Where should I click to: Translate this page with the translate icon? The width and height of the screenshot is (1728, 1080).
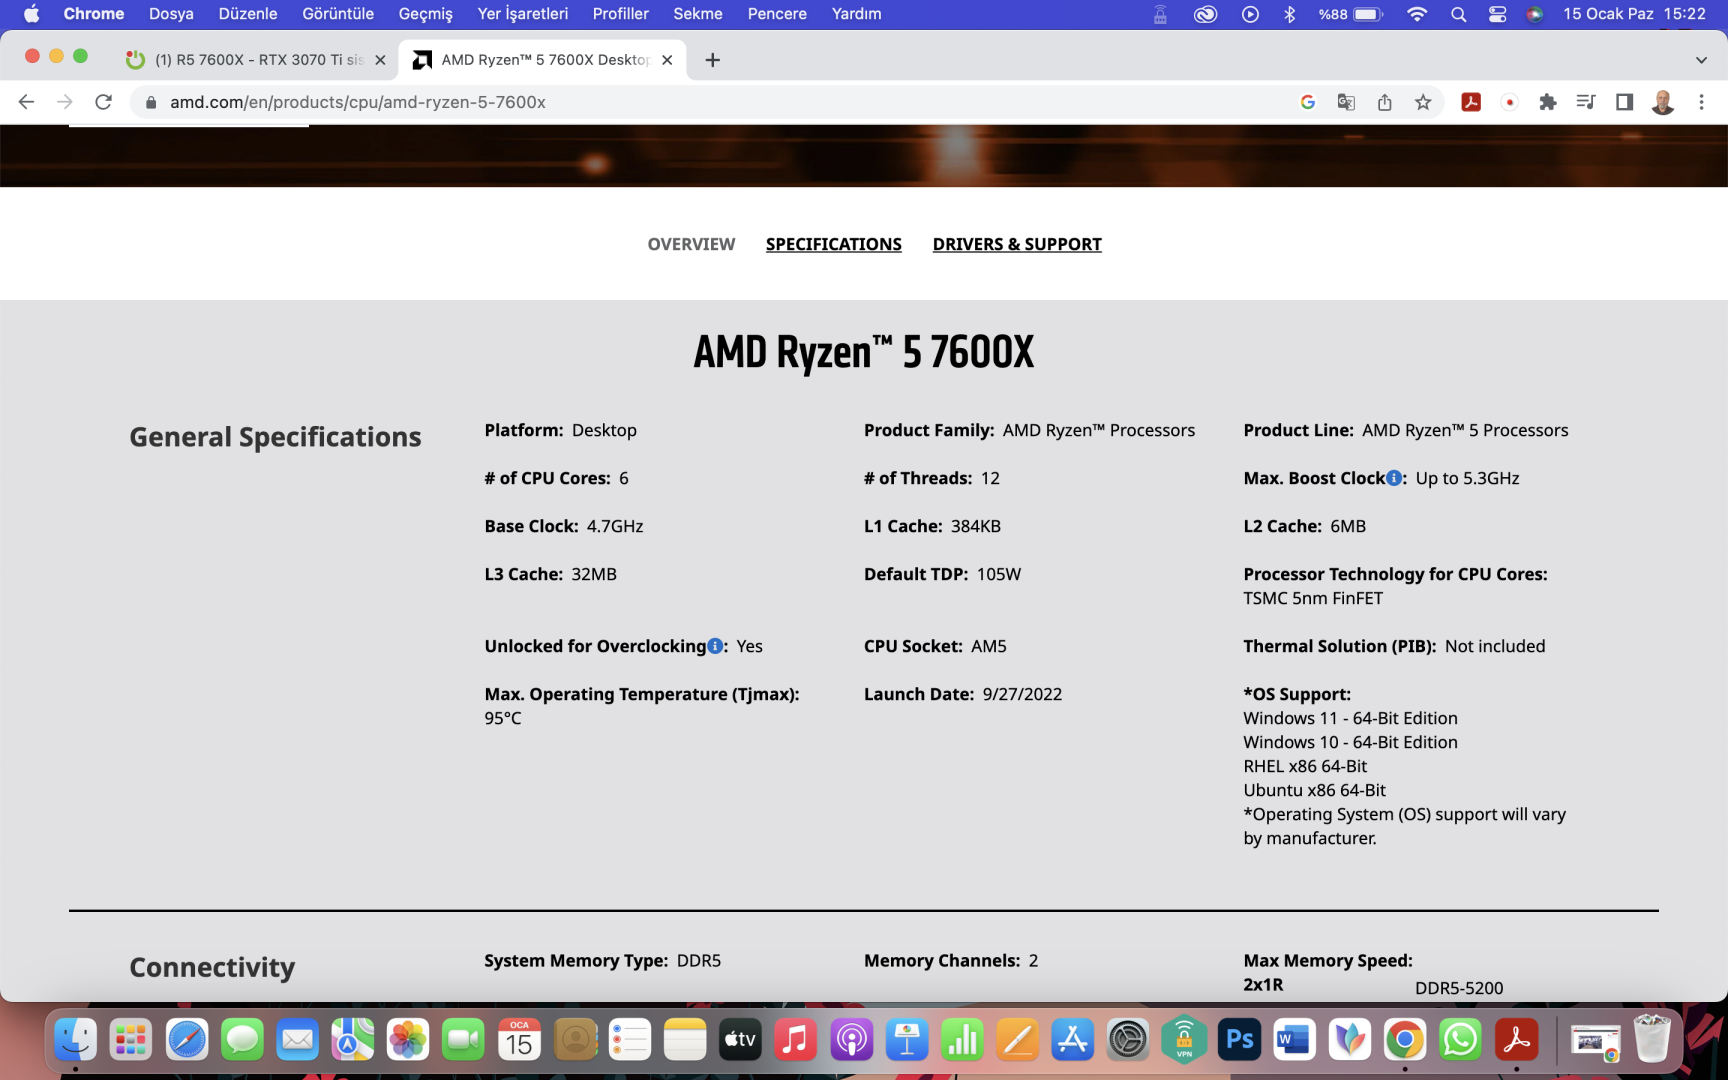click(1346, 102)
